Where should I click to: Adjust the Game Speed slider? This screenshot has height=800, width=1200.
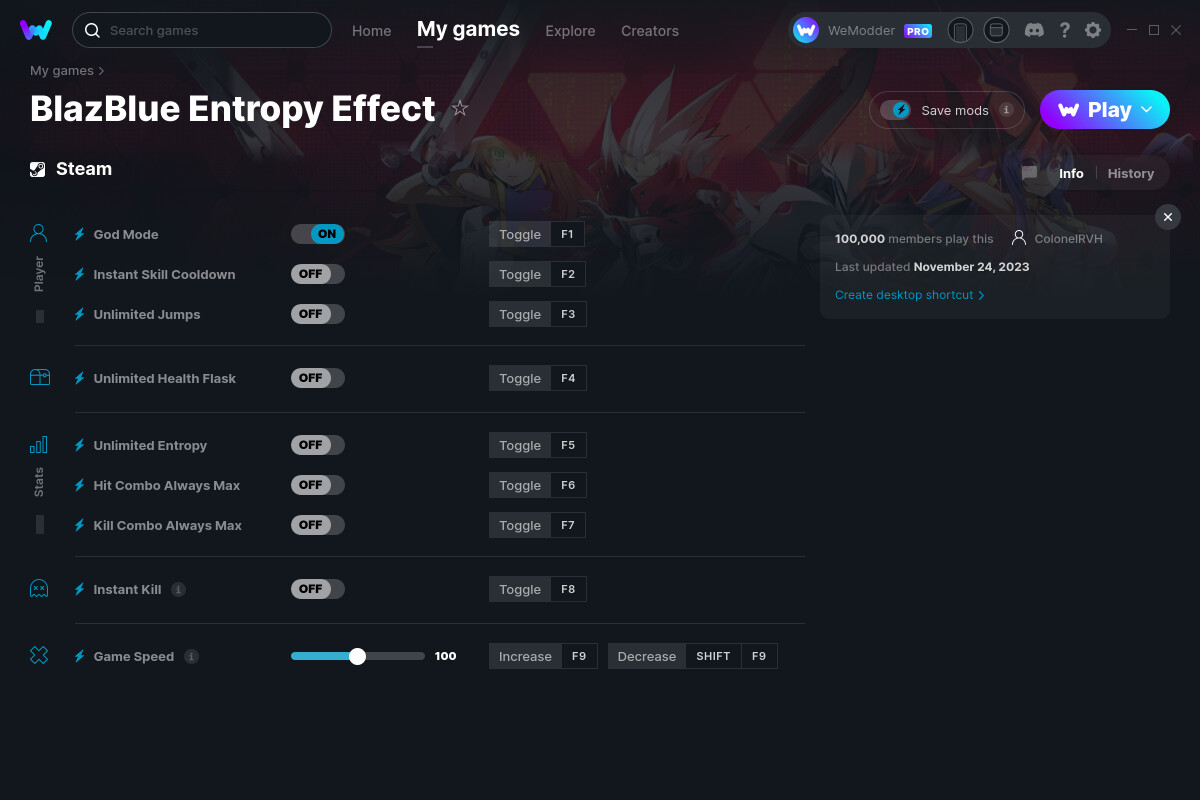tap(358, 656)
